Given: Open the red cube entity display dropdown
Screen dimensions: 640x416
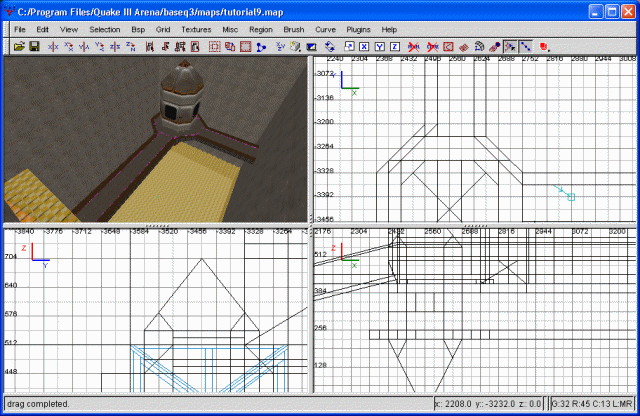Looking at the screenshot, I should pyautogui.click(x=544, y=47).
